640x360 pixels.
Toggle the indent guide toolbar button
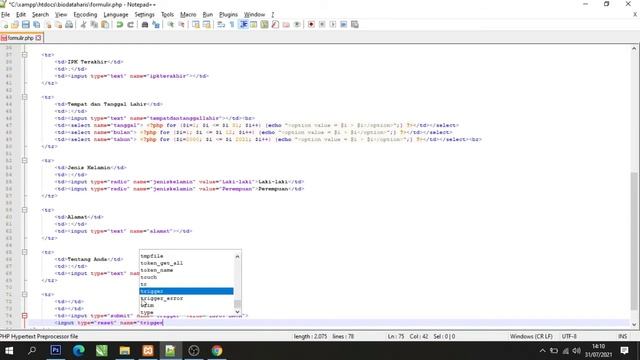[244, 25]
